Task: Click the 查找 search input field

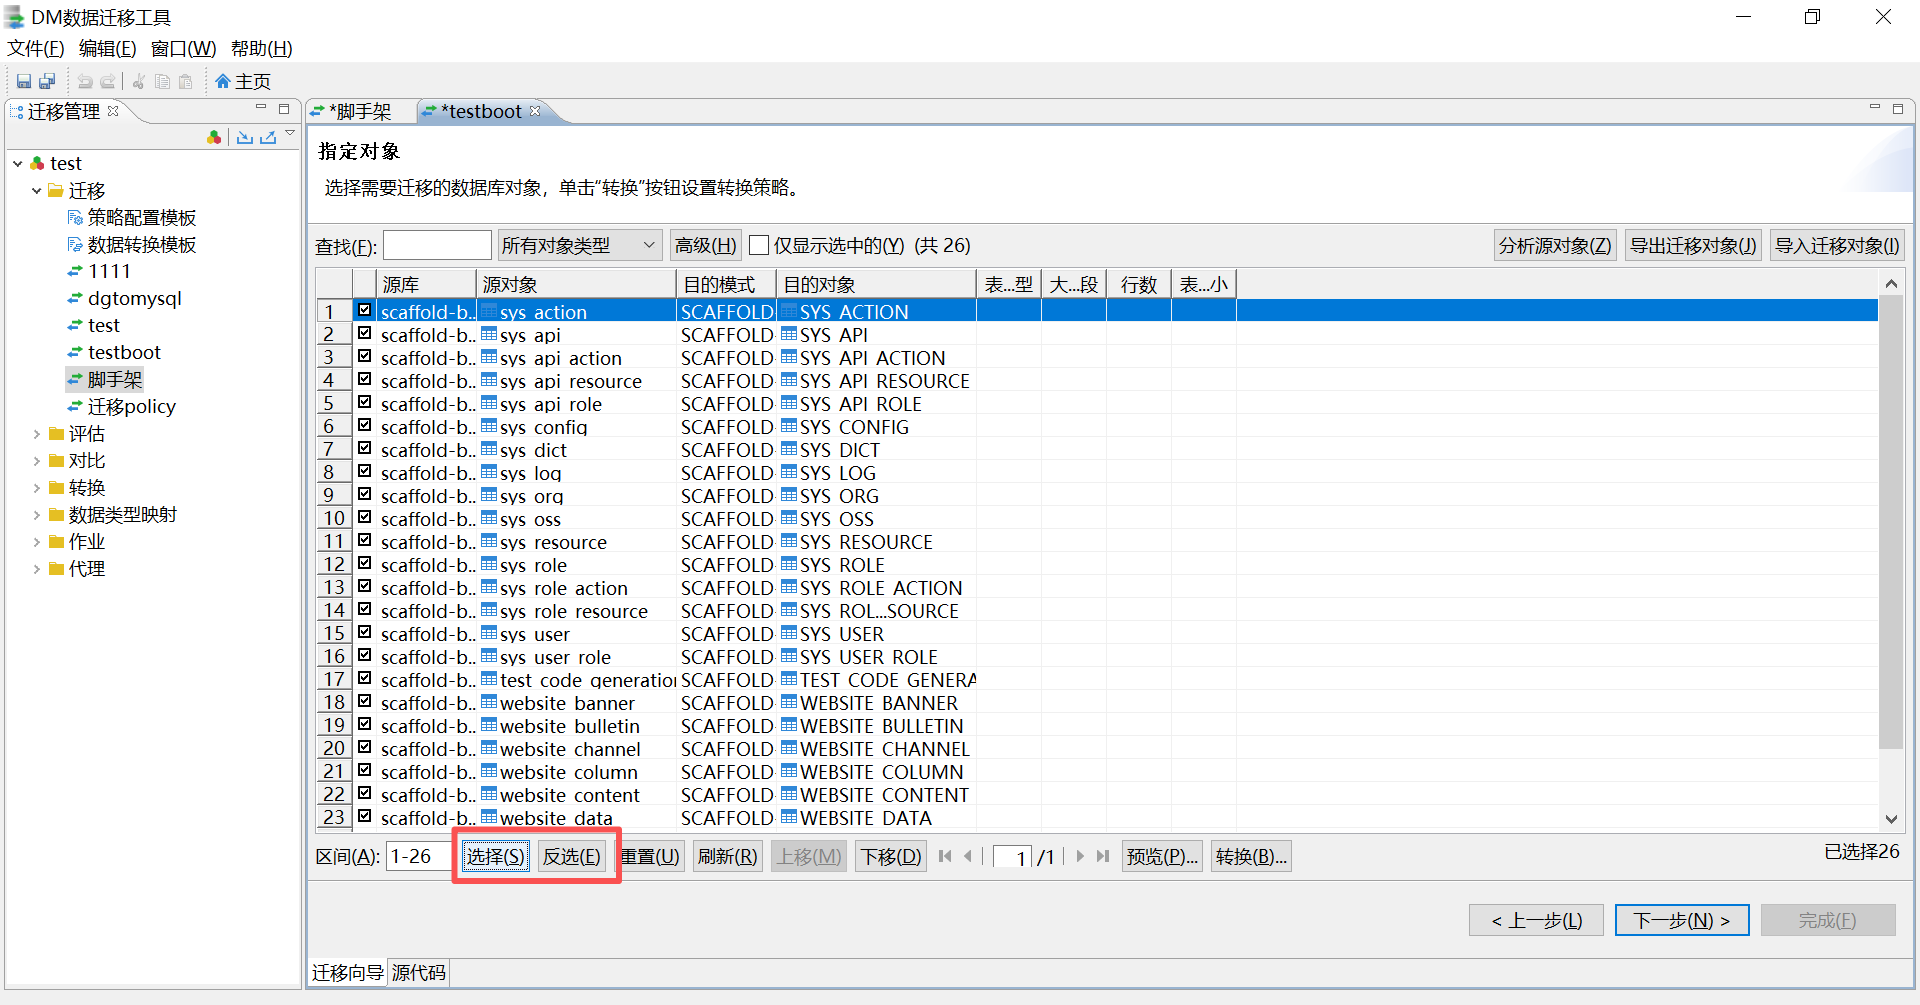Action: pos(437,245)
